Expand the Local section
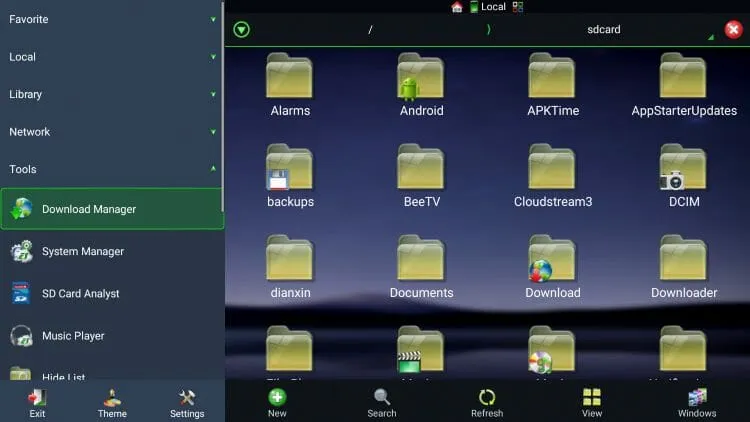The height and width of the screenshot is (422, 750). tap(112, 57)
